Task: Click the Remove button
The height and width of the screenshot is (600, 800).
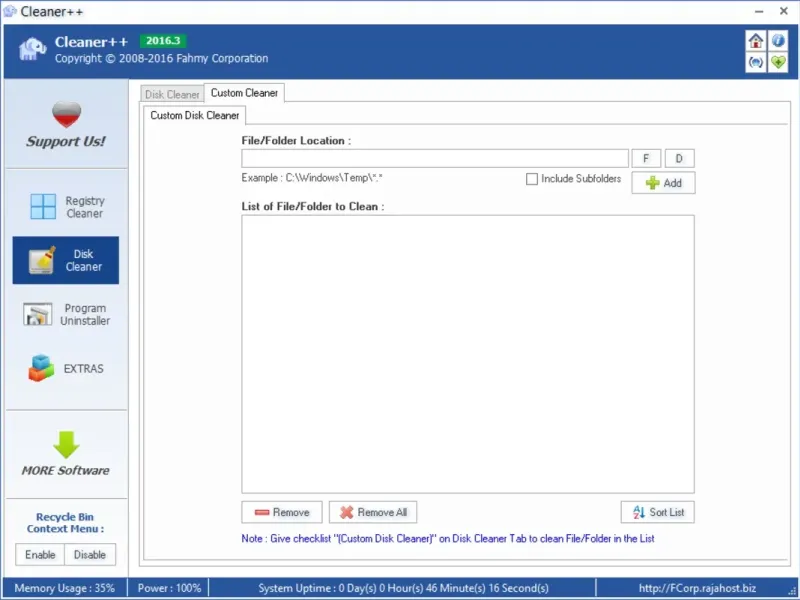Action: point(282,512)
